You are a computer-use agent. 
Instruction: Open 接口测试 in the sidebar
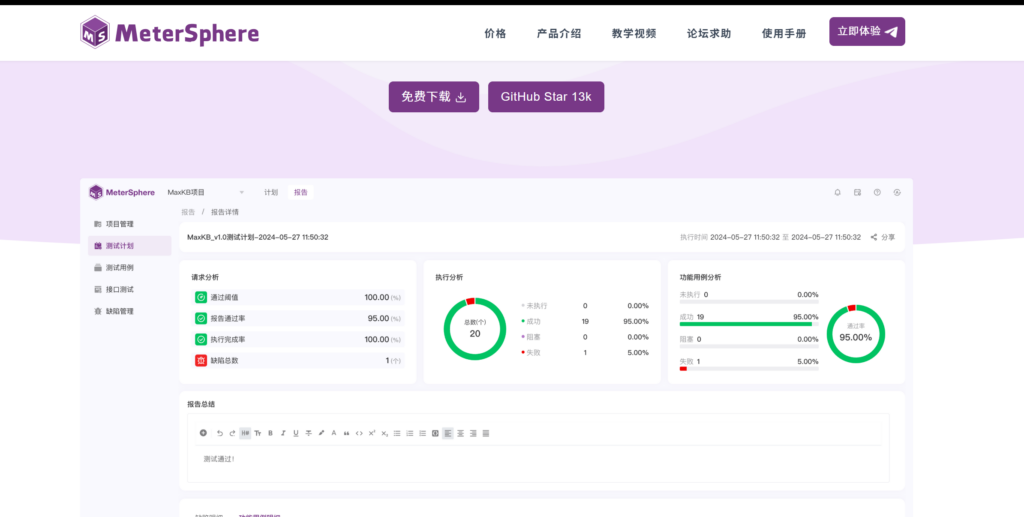(129, 289)
